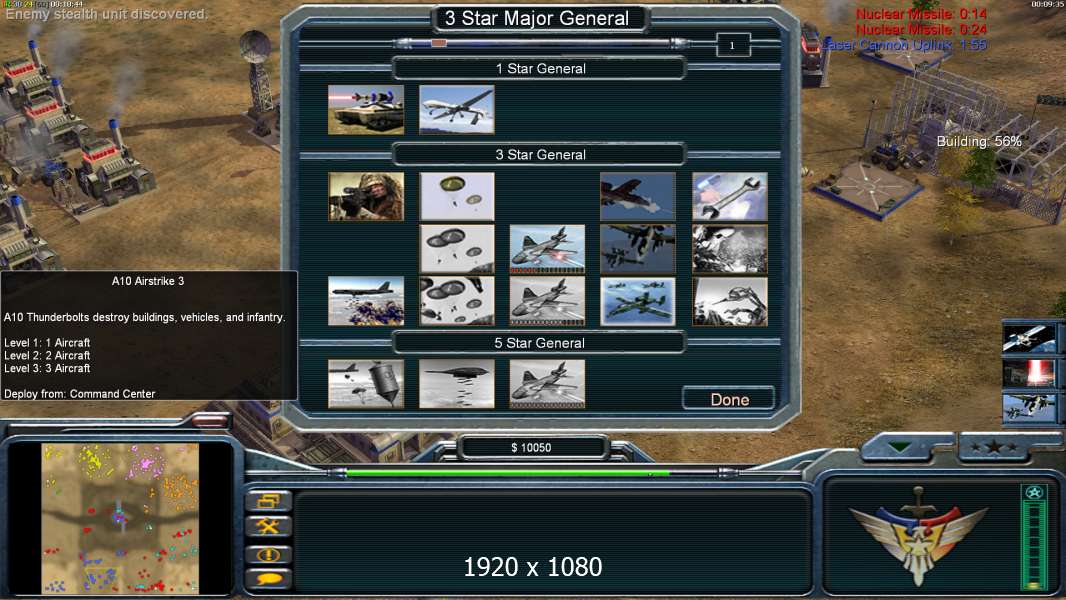This screenshot has height=600, width=1066.
Task: Select the Paladin tank general power icon
Action: pos(366,109)
